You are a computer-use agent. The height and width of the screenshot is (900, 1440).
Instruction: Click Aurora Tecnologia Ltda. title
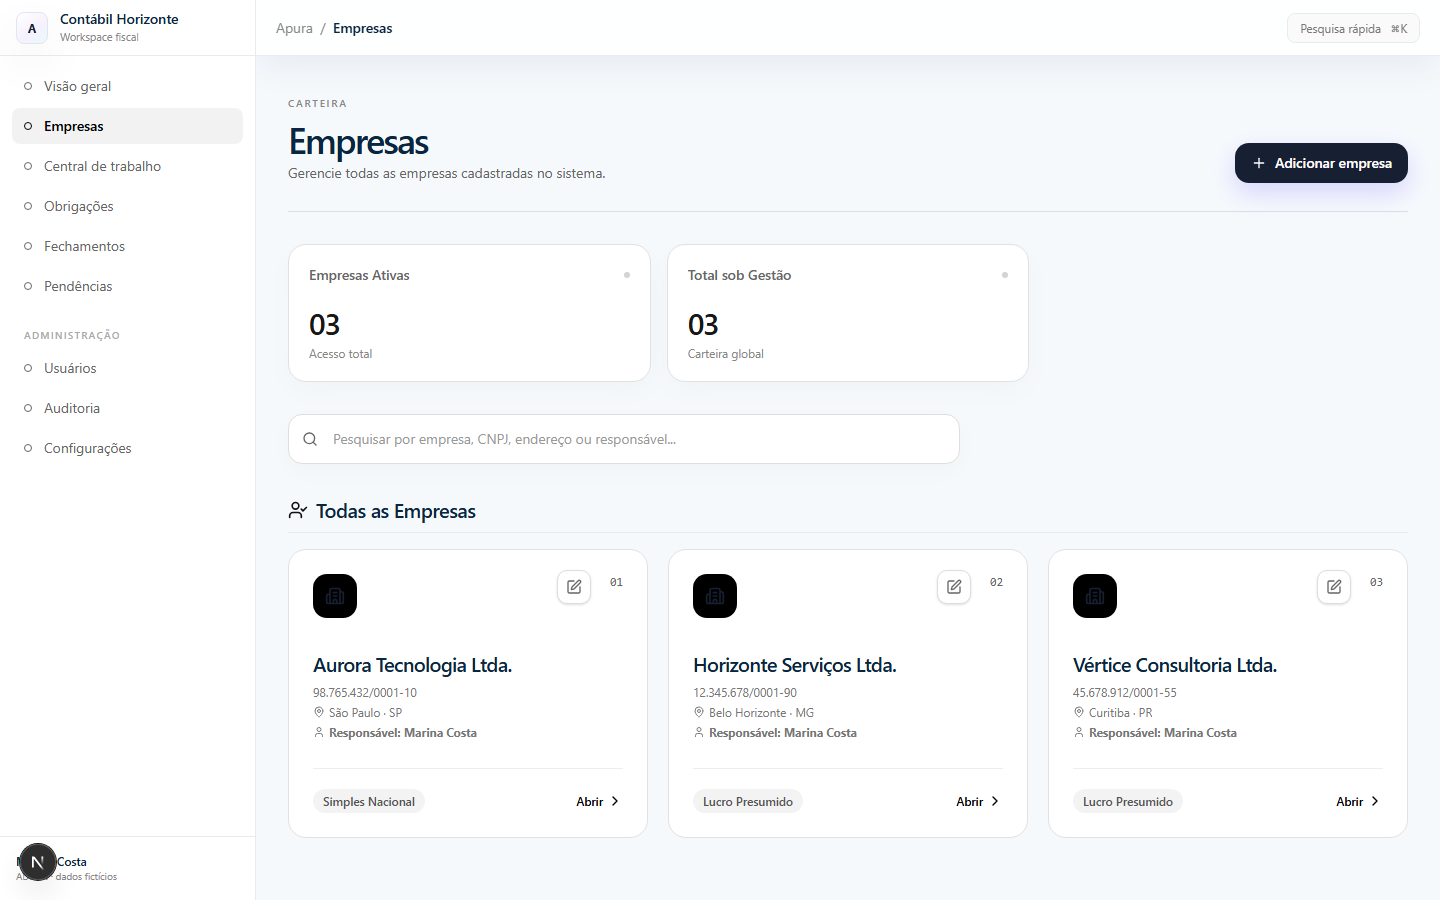point(412,665)
